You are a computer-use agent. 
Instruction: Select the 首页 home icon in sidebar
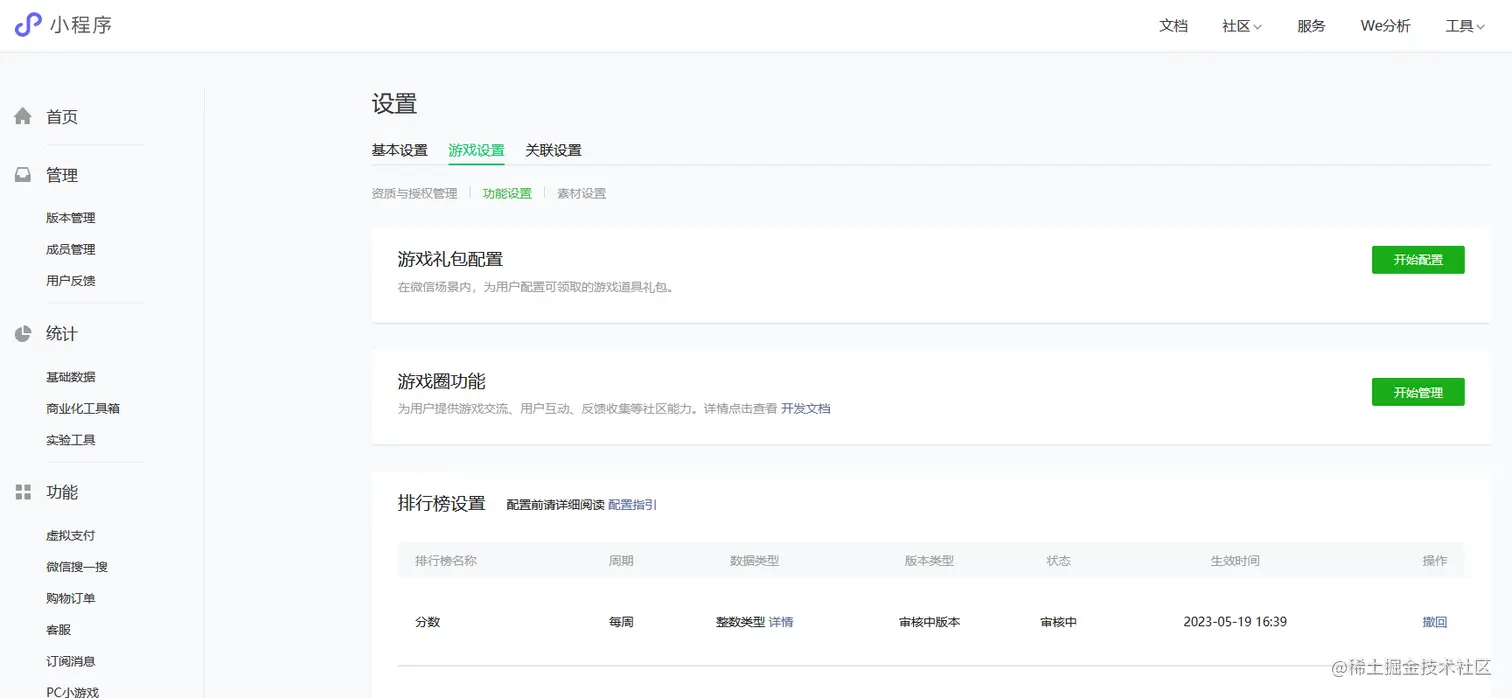(x=22, y=116)
